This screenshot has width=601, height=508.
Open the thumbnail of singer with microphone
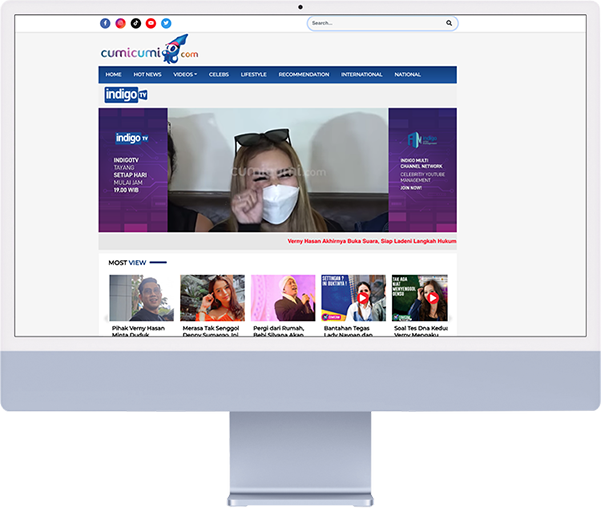click(x=283, y=298)
